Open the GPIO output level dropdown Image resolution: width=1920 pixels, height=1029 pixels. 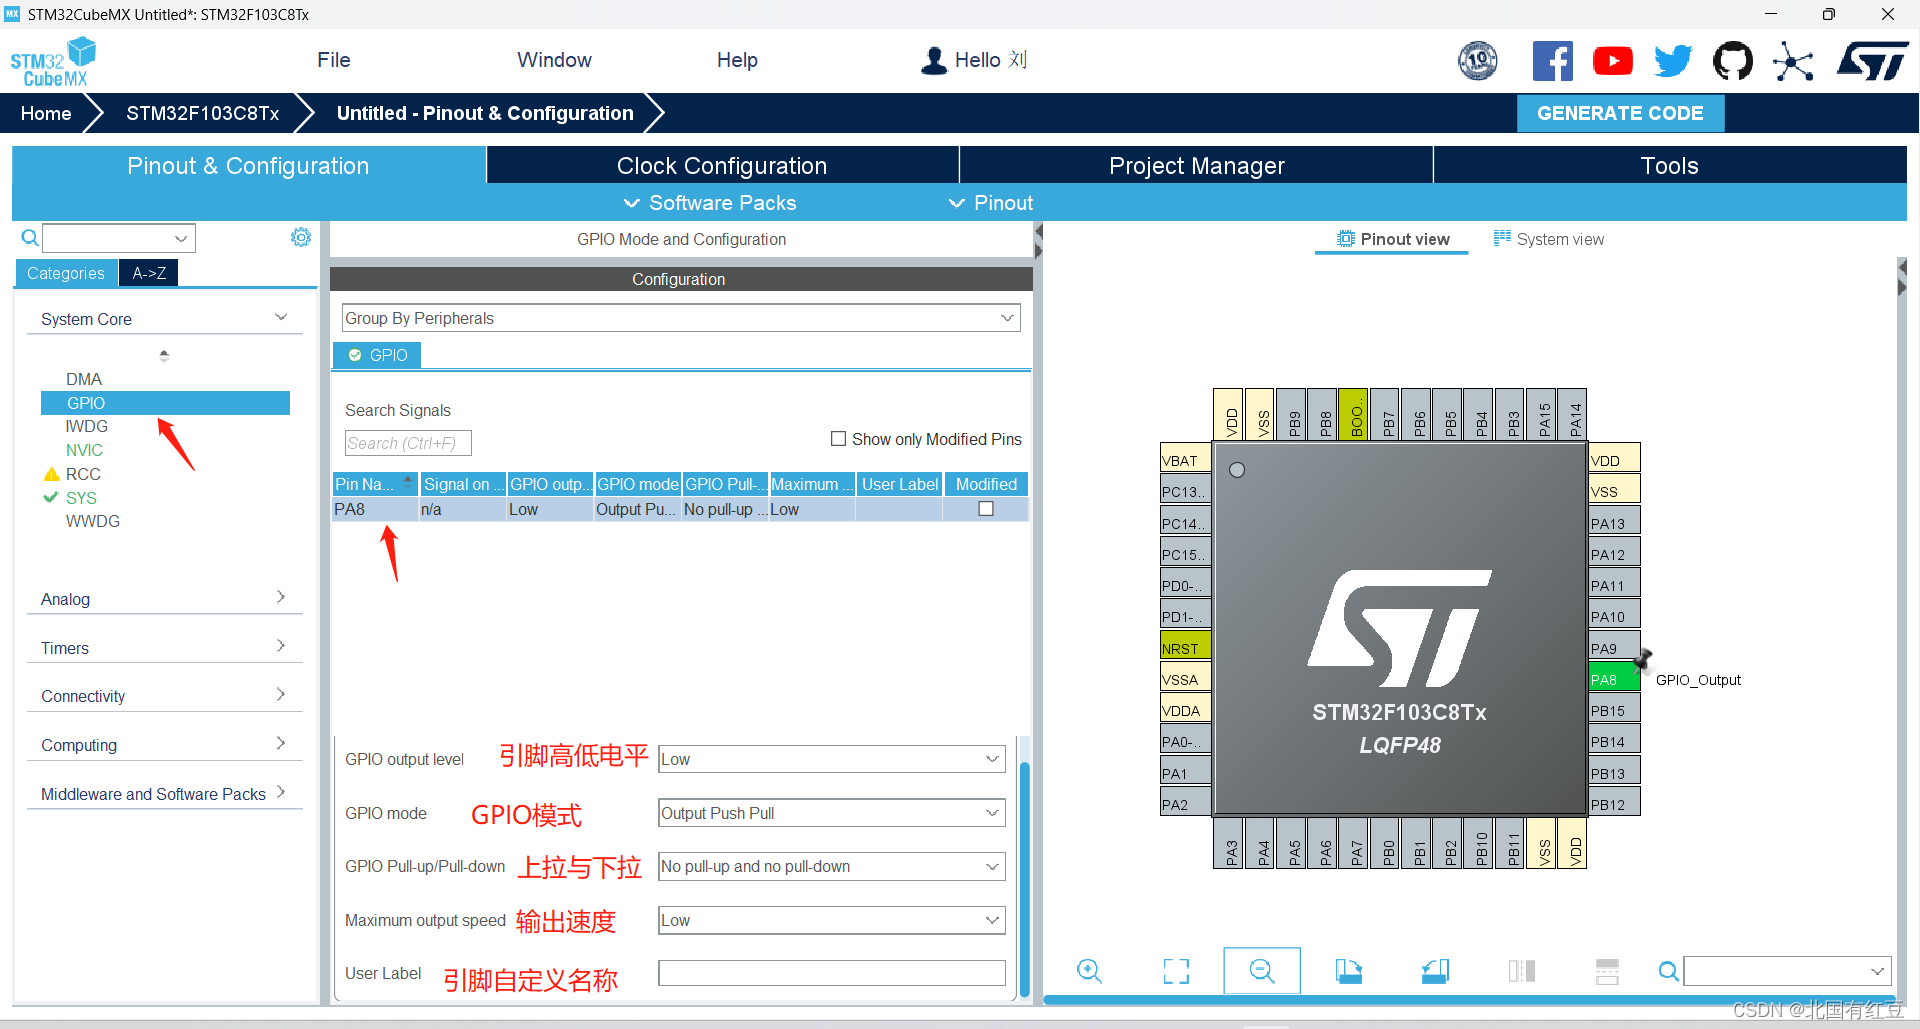831,759
